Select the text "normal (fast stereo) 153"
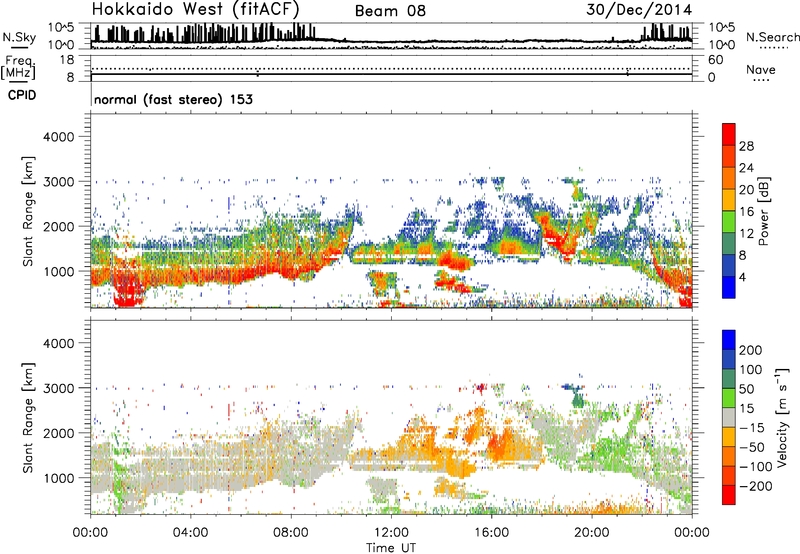 pos(173,99)
